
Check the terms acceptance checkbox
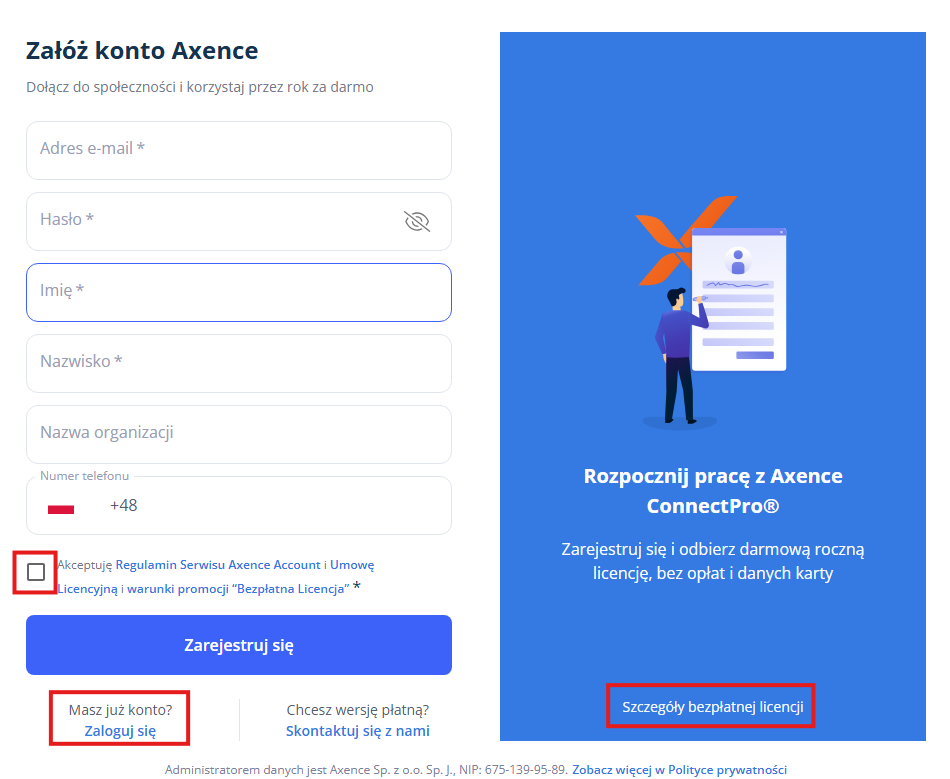pos(36,572)
